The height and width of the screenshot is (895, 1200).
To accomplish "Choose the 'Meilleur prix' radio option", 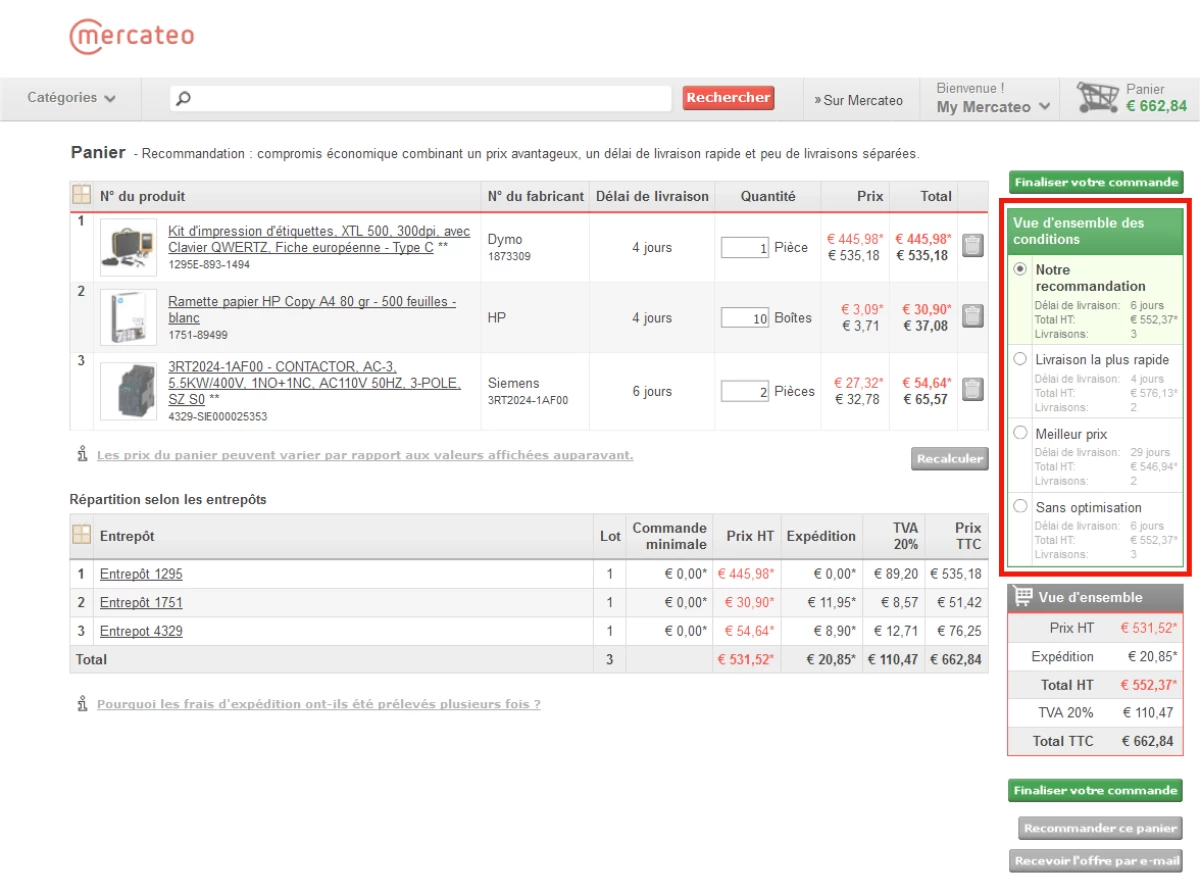I will tap(1020, 434).
